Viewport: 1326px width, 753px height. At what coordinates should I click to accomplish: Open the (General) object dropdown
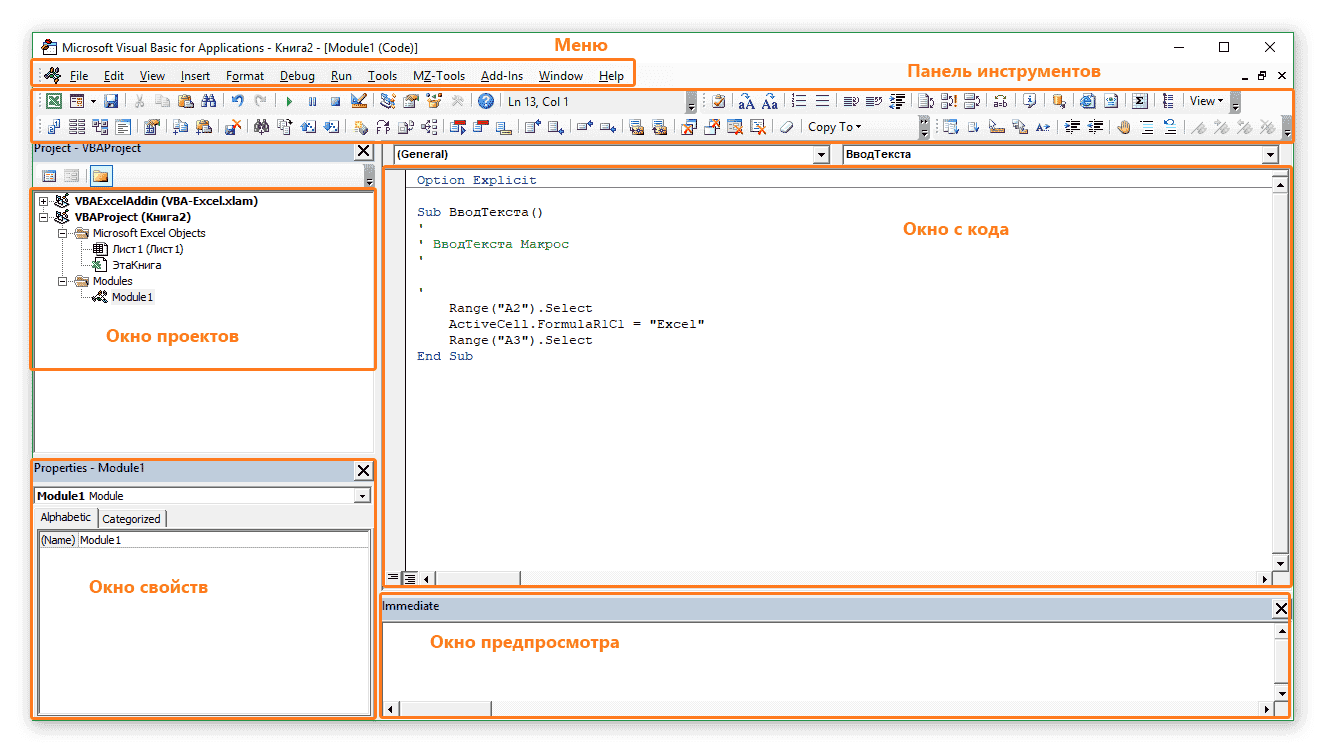pyautogui.click(x=821, y=155)
